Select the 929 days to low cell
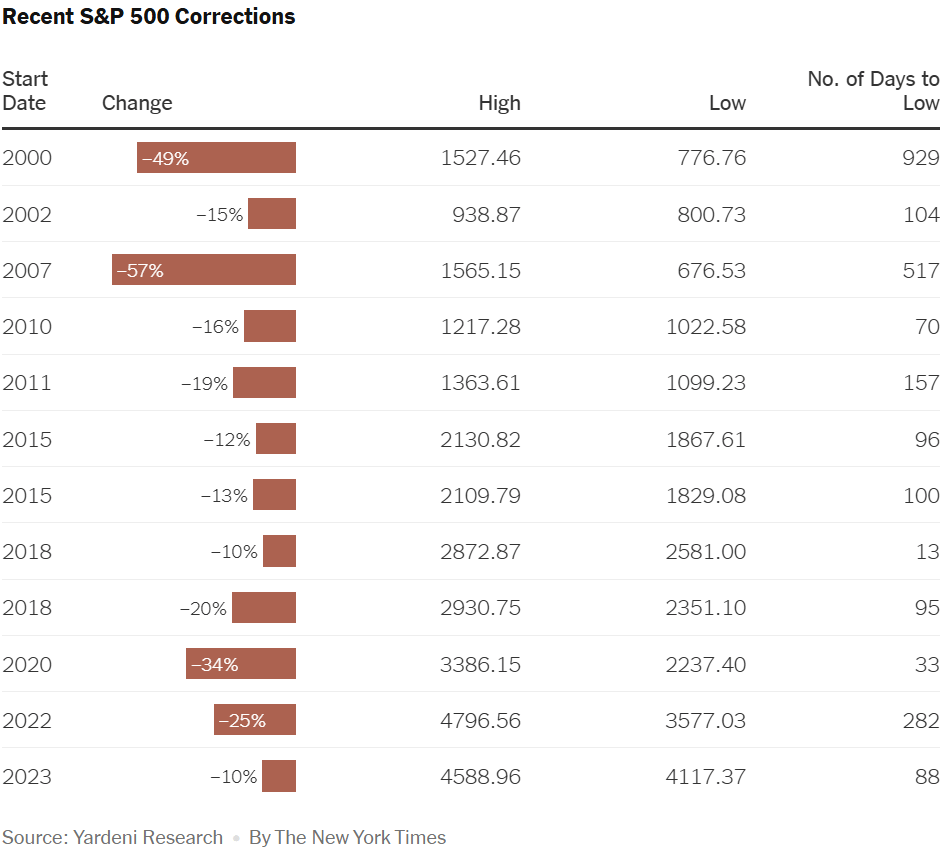Image resolution: width=947 pixels, height=850 pixels. (x=920, y=158)
